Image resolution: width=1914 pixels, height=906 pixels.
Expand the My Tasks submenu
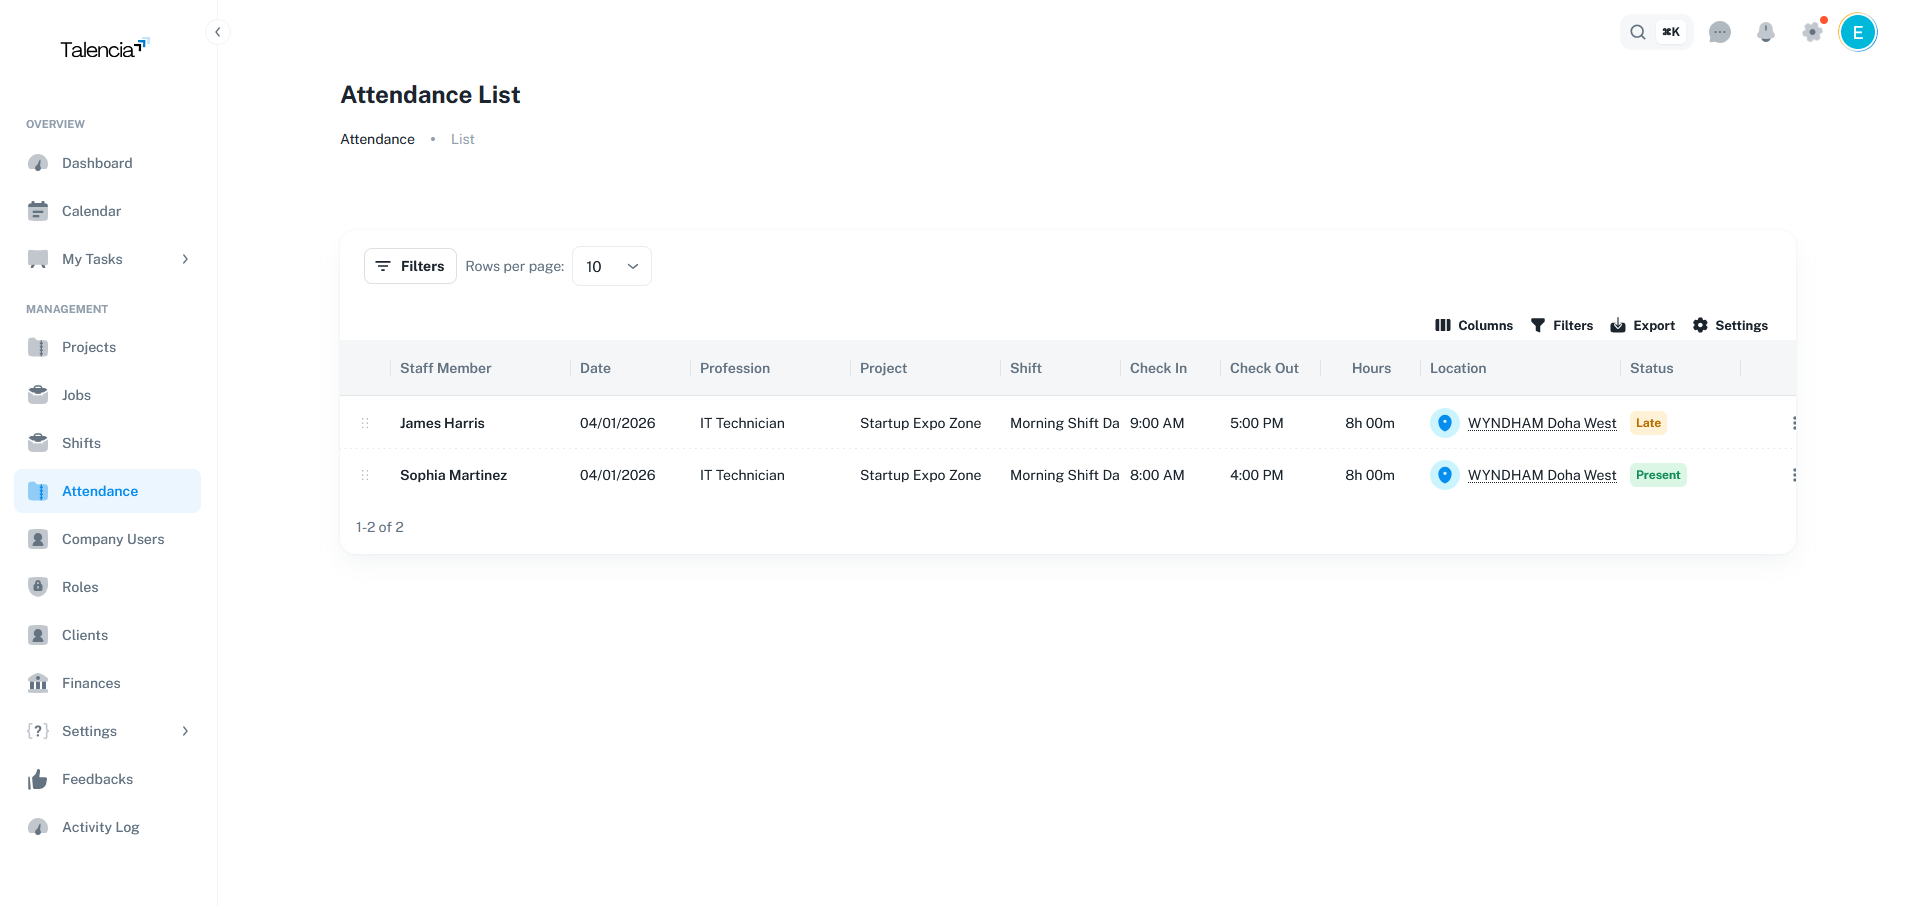[185, 259]
